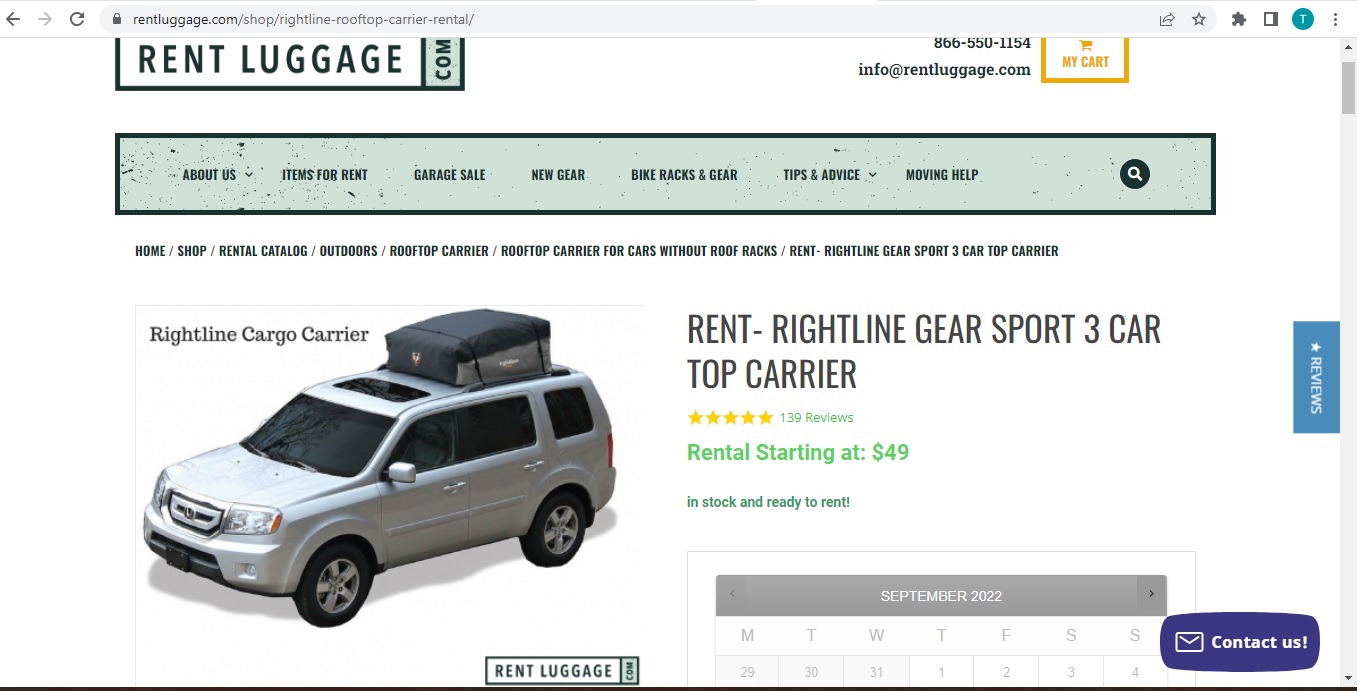Open the share page icon in address bar
This screenshot has height=691, width=1364.
1167,19
